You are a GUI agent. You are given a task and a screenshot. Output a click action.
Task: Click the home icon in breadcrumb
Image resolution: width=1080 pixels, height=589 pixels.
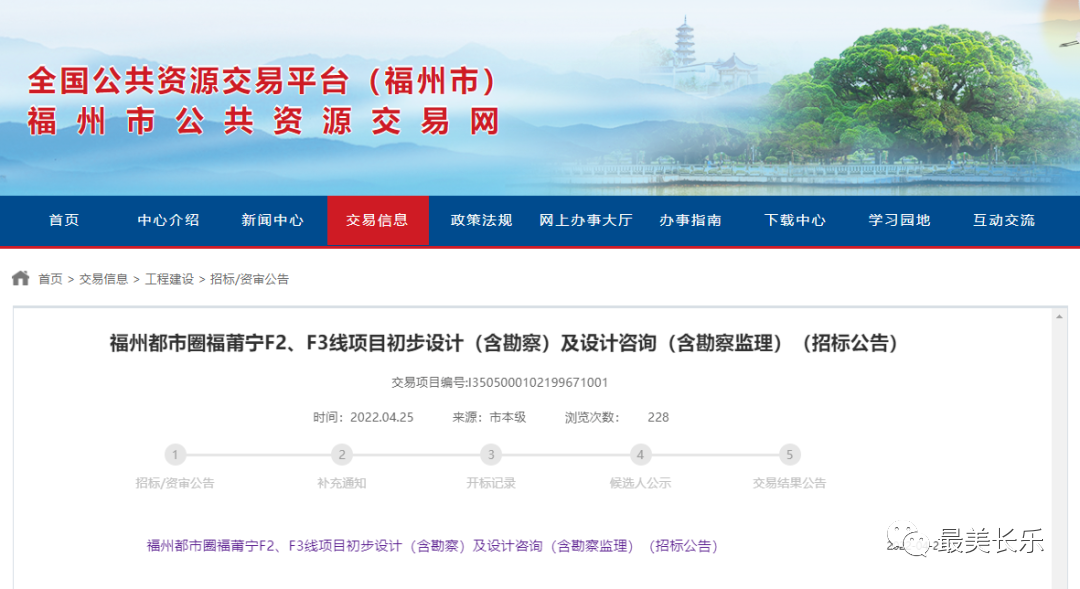click(x=20, y=279)
